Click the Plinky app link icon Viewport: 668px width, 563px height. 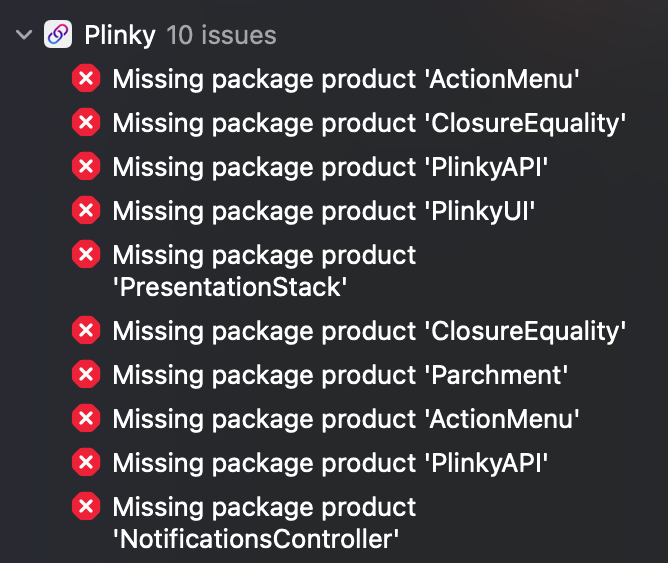point(58,36)
